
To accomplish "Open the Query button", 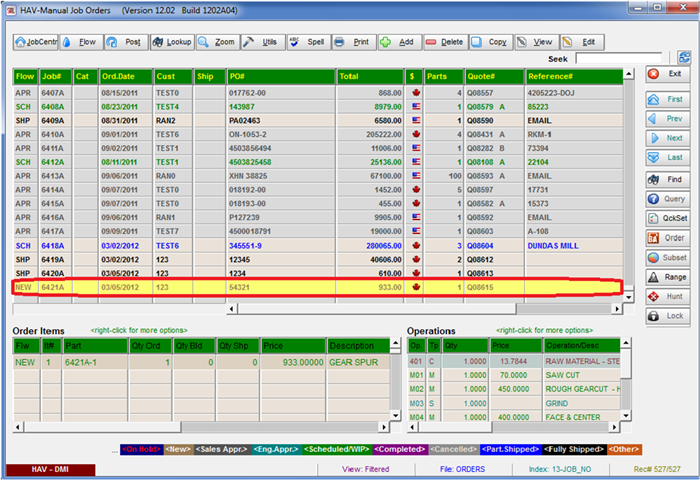I will pos(667,199).
